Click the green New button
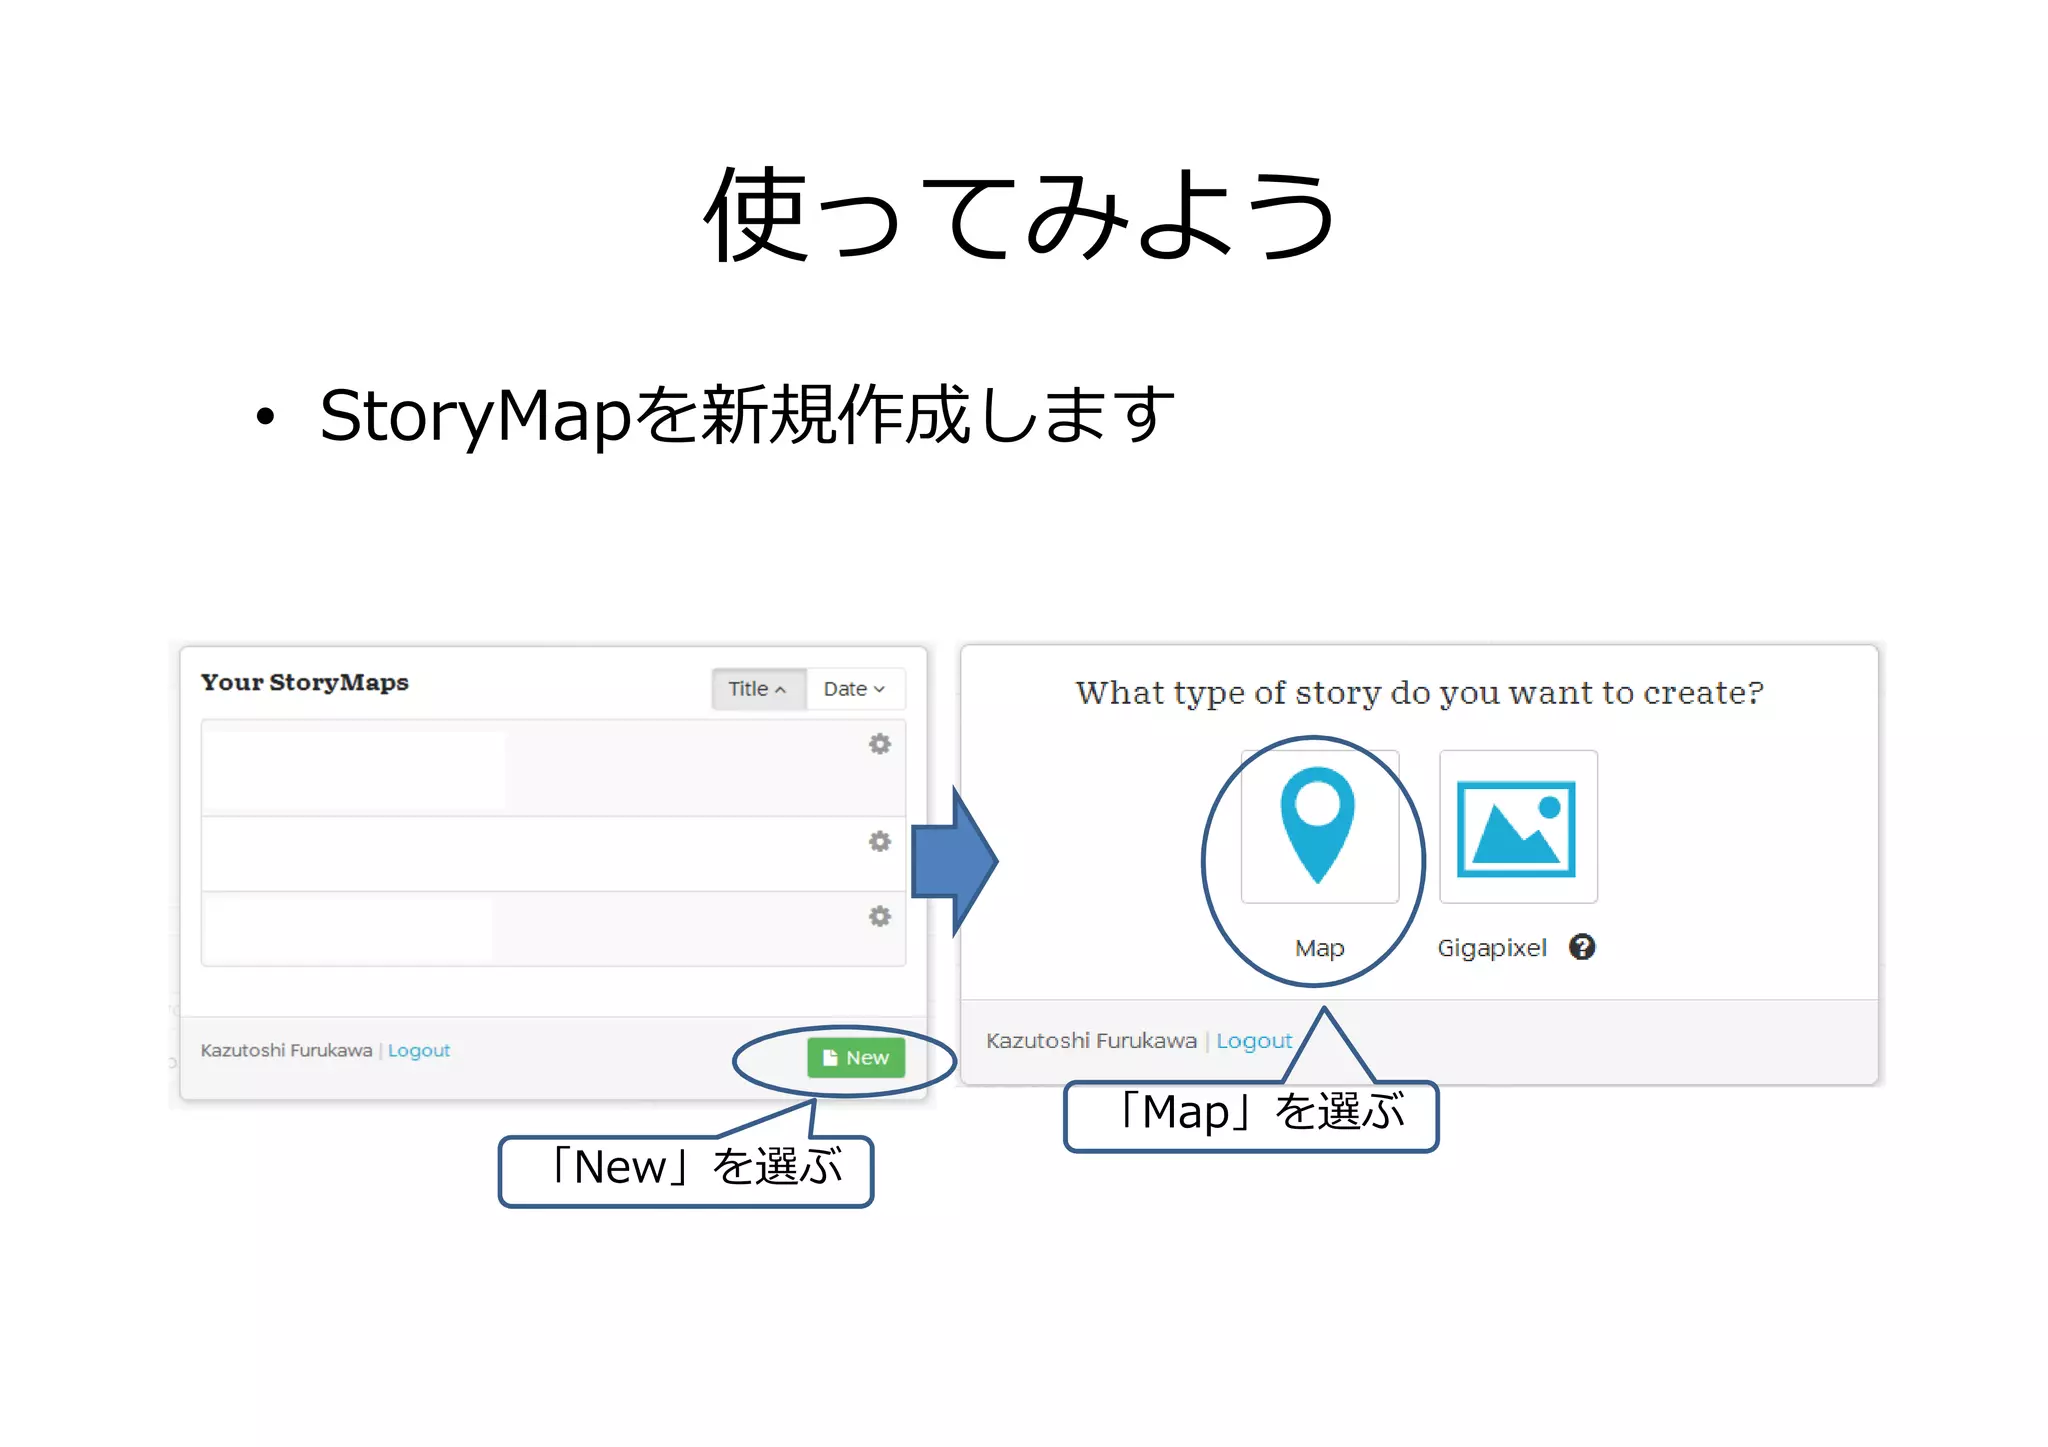Viewport: 2048px width, 1447px height. tap(856, 1057)
